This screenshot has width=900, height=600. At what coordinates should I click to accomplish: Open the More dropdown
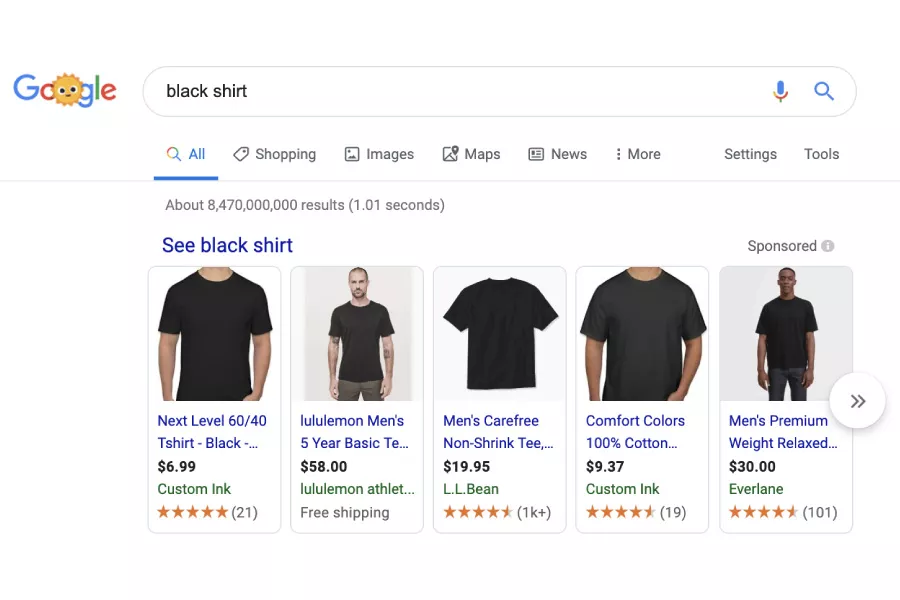click(x=637, y=154)
